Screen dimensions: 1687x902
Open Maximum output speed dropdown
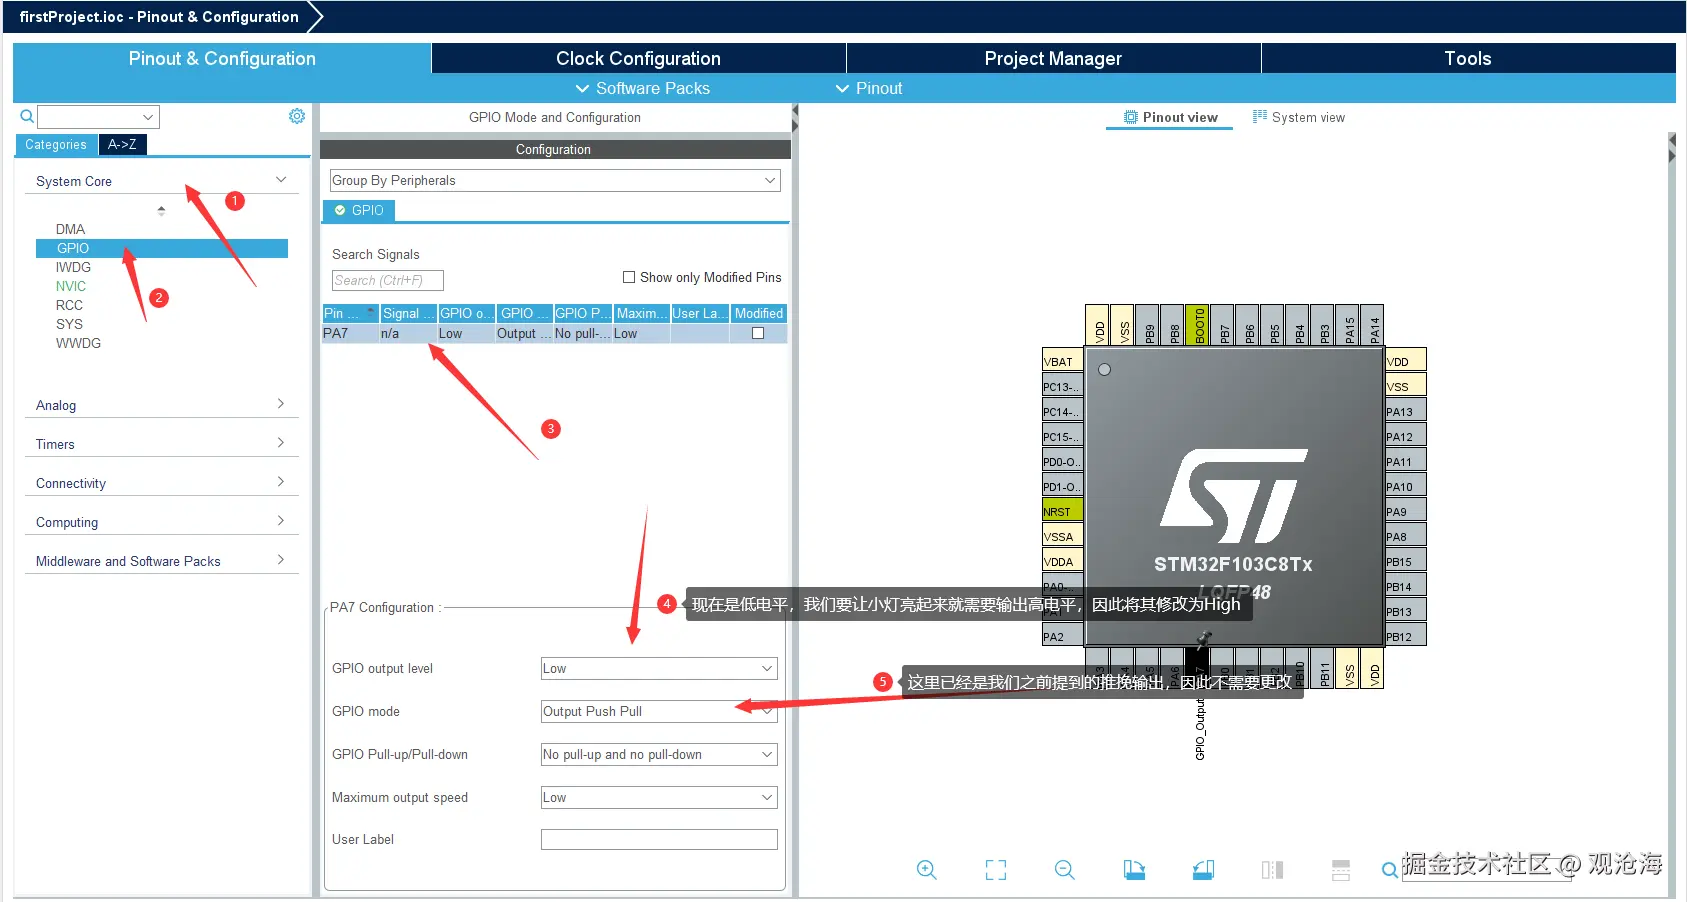tap(659, 797)
